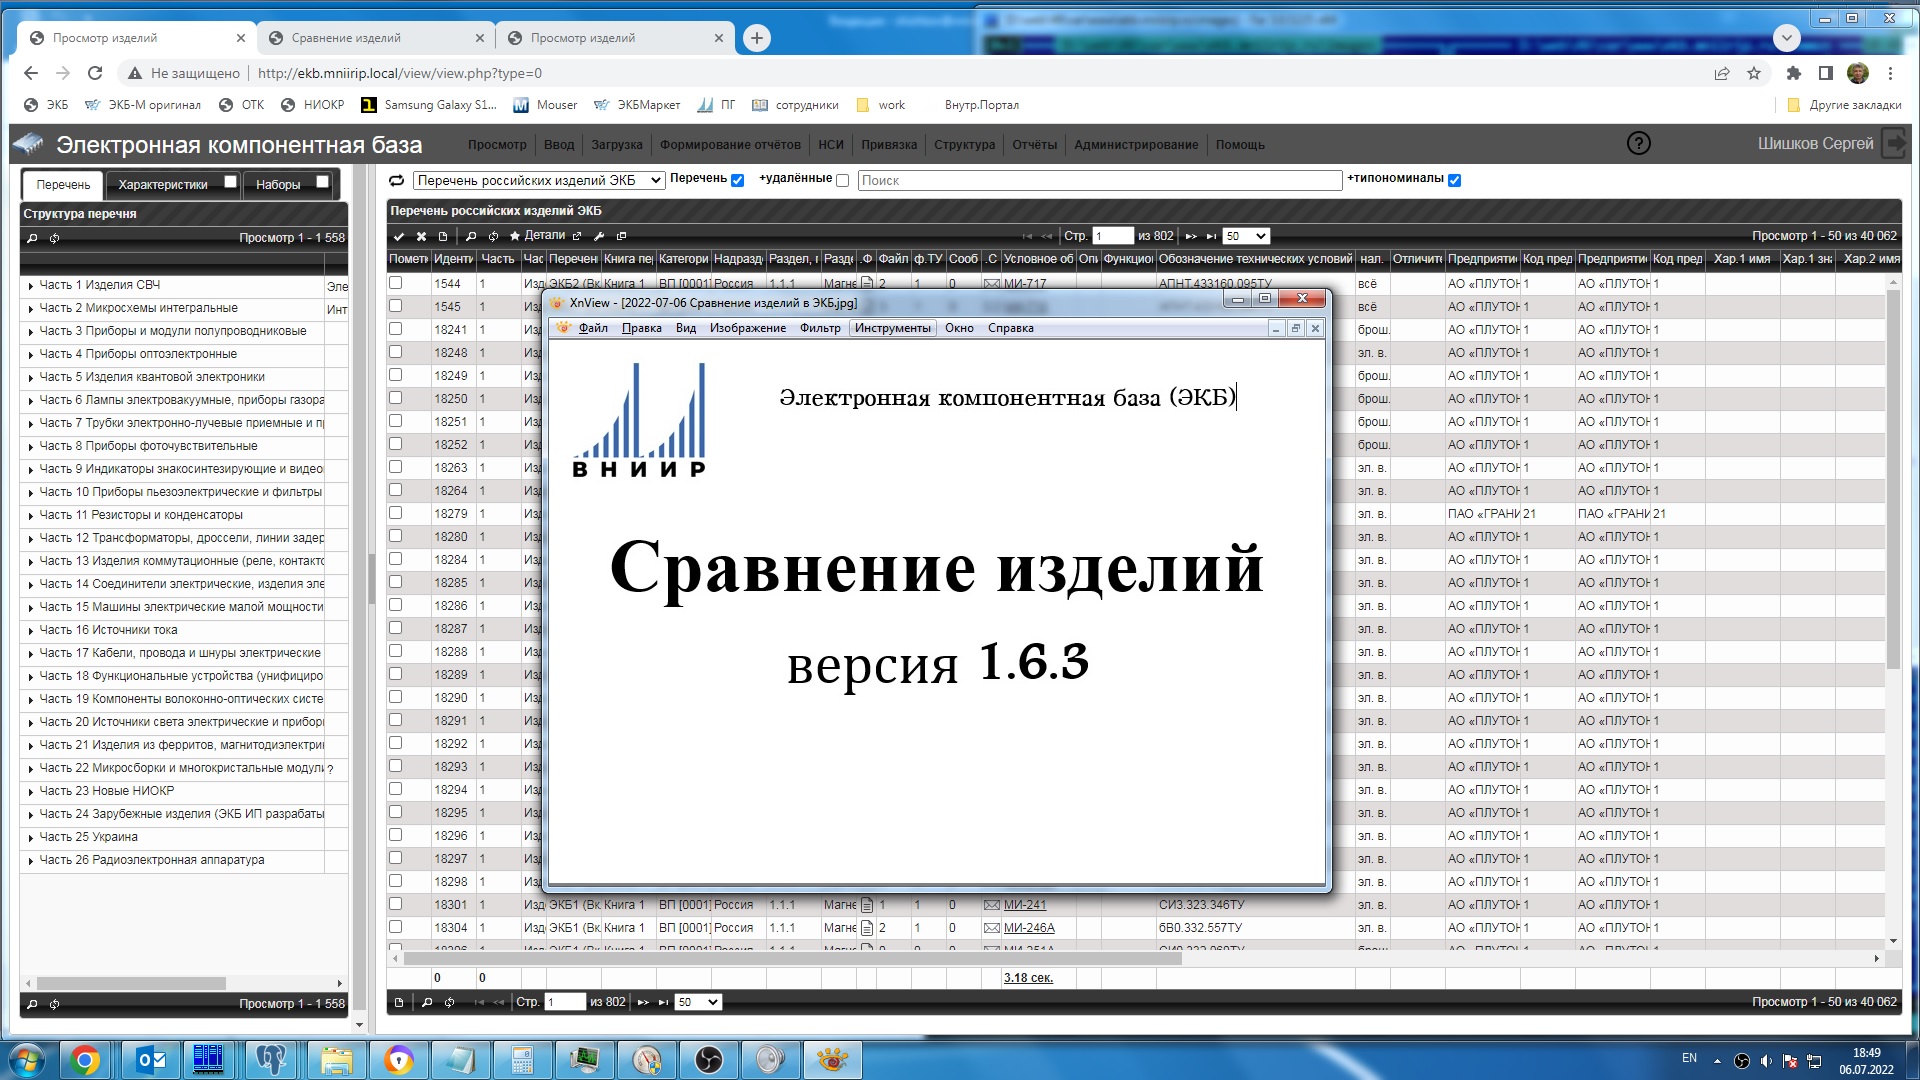Go to the next page in the top pager
Image resolution: width=1920 pixels, height=1080 pixels.
(x=1191, y=237)
